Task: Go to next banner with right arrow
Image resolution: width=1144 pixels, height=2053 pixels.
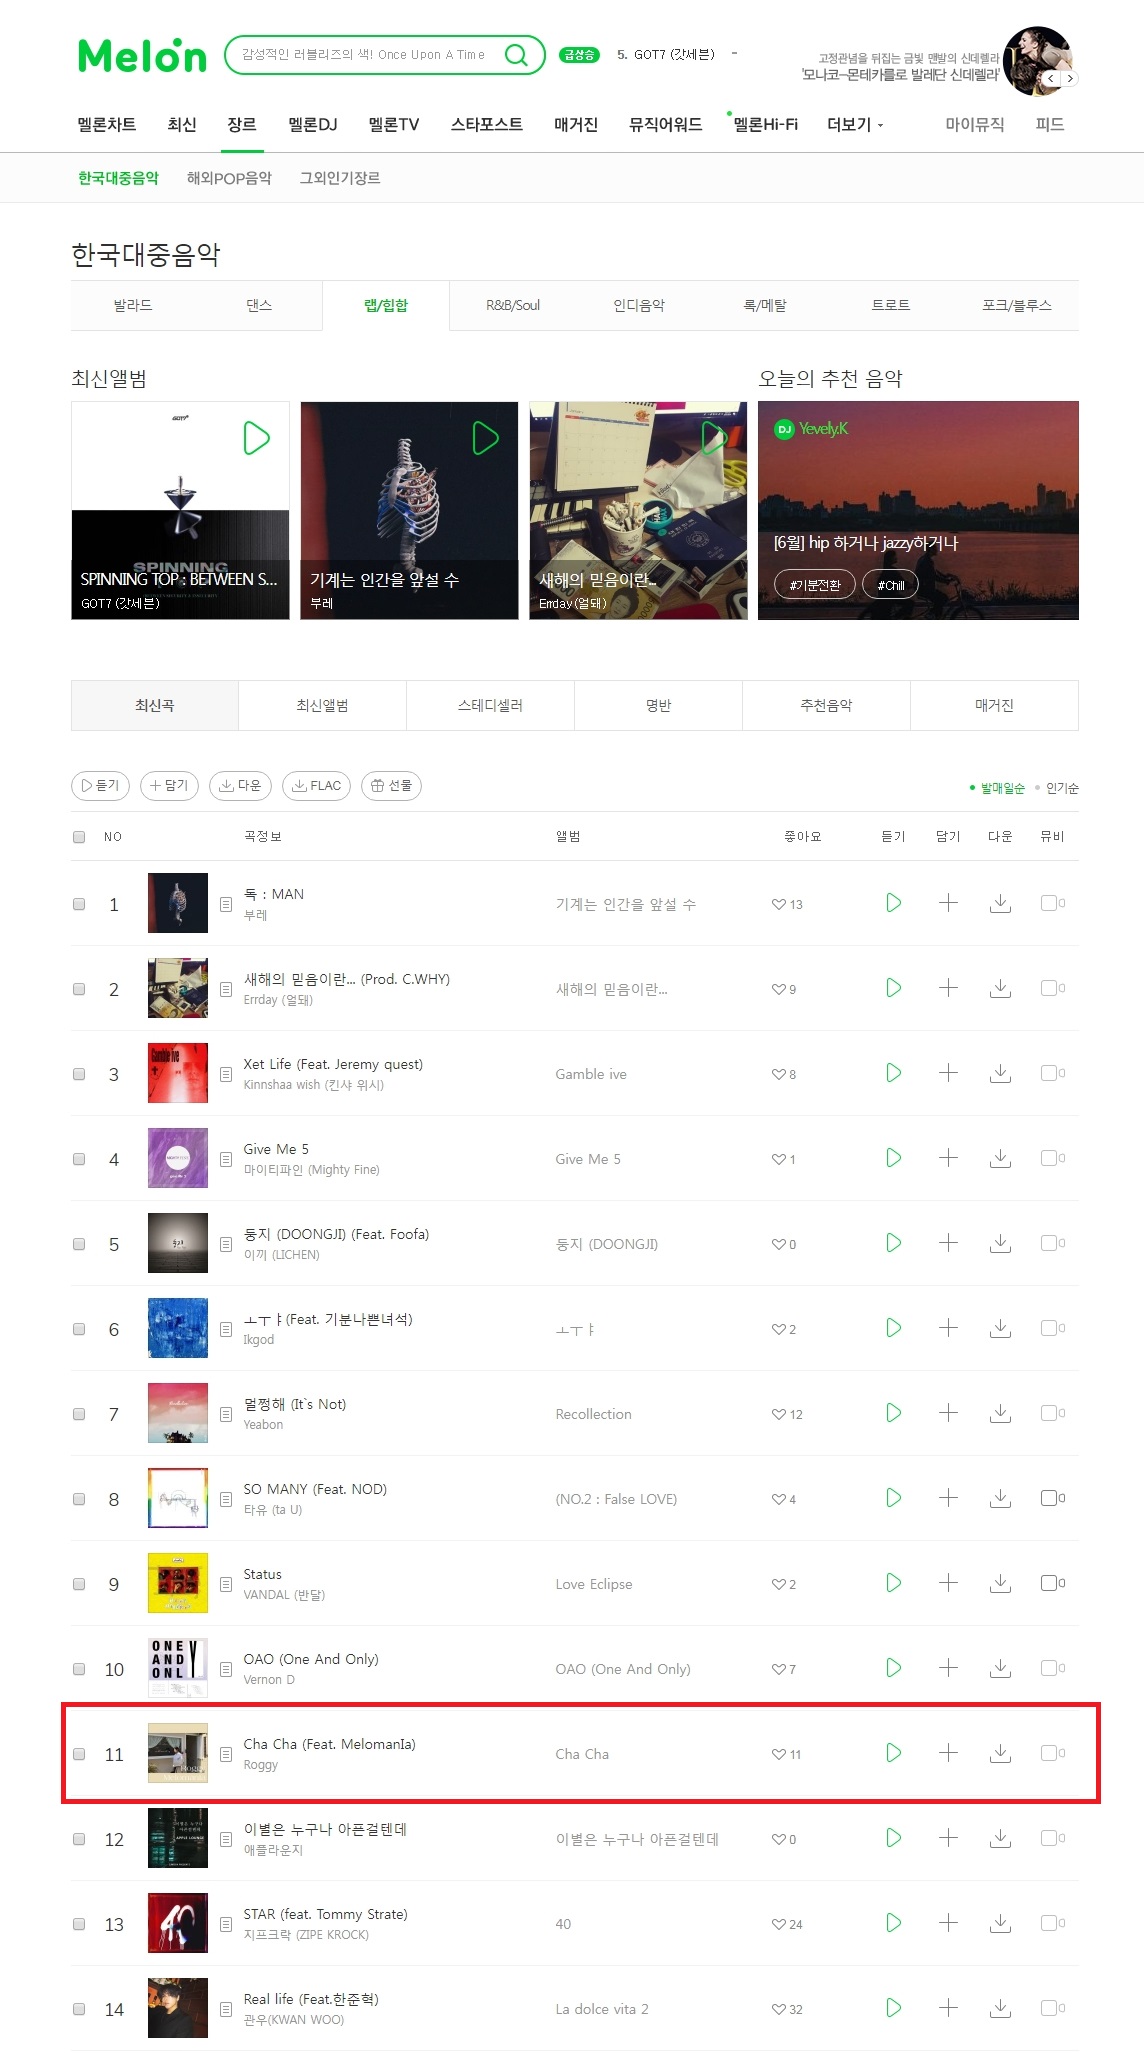Action: (1070, 78)
